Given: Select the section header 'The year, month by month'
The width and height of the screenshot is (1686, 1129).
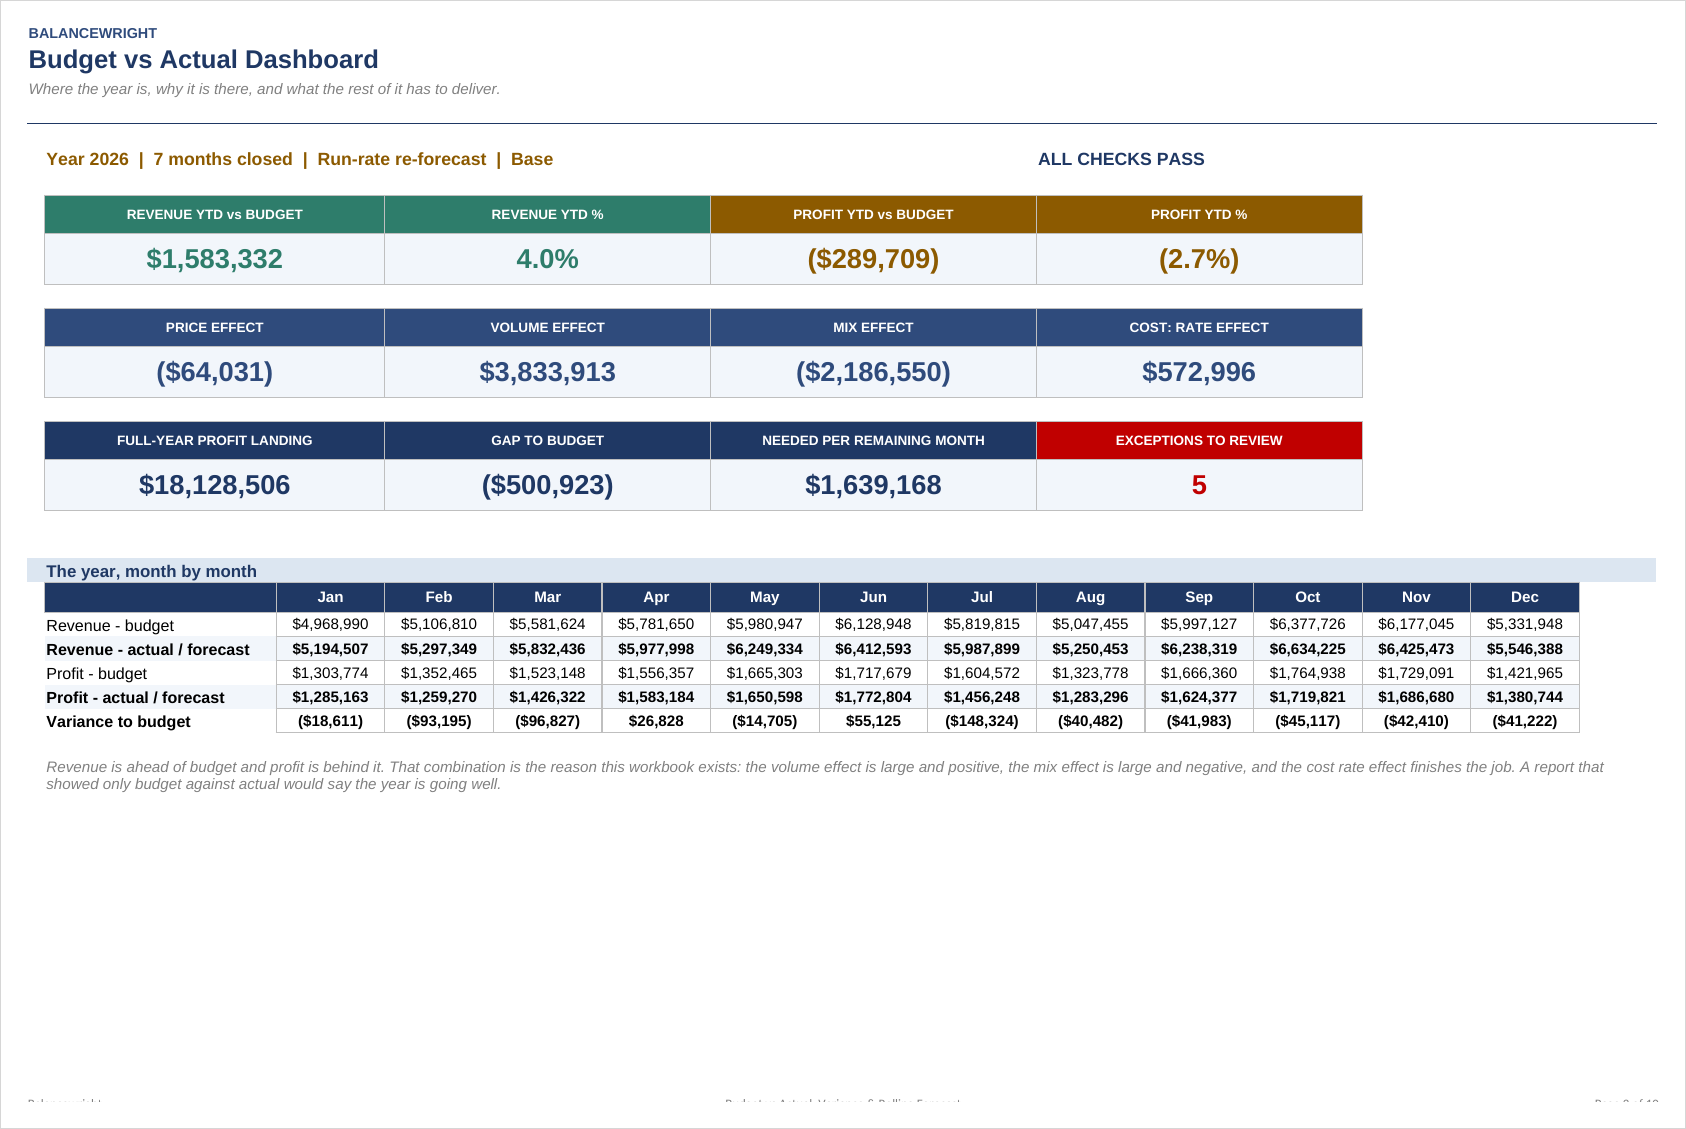Looking at the screenshot, I should tap(151, 571).
